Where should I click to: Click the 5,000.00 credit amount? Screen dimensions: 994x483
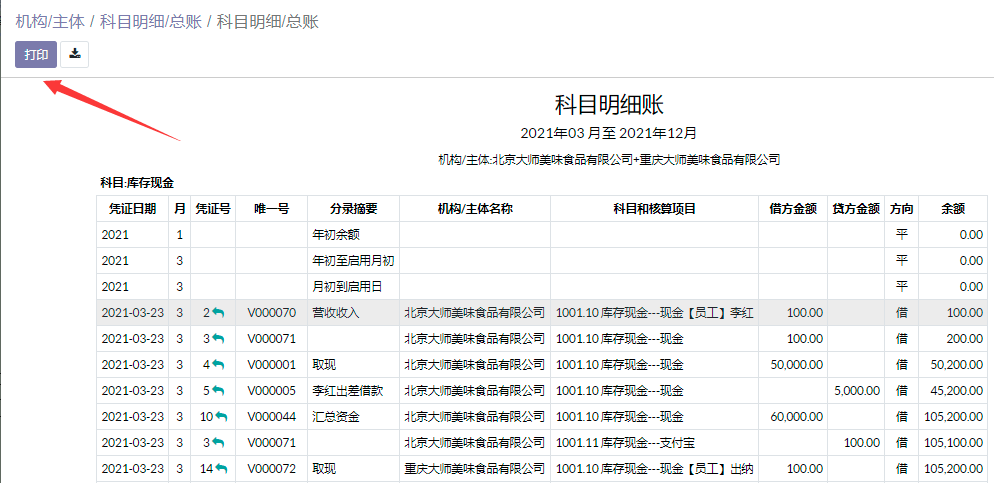pyautogui.click(x=858, y=390)
